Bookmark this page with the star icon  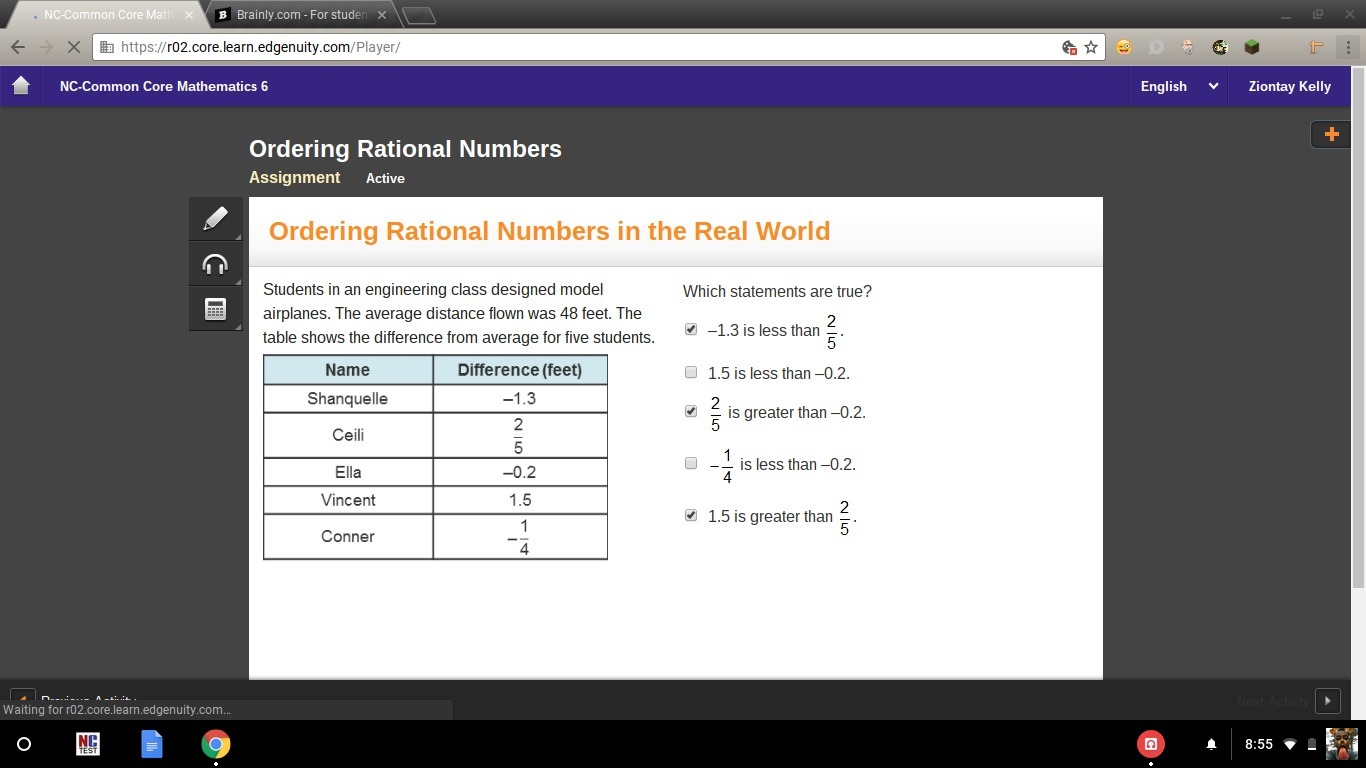1091,47
